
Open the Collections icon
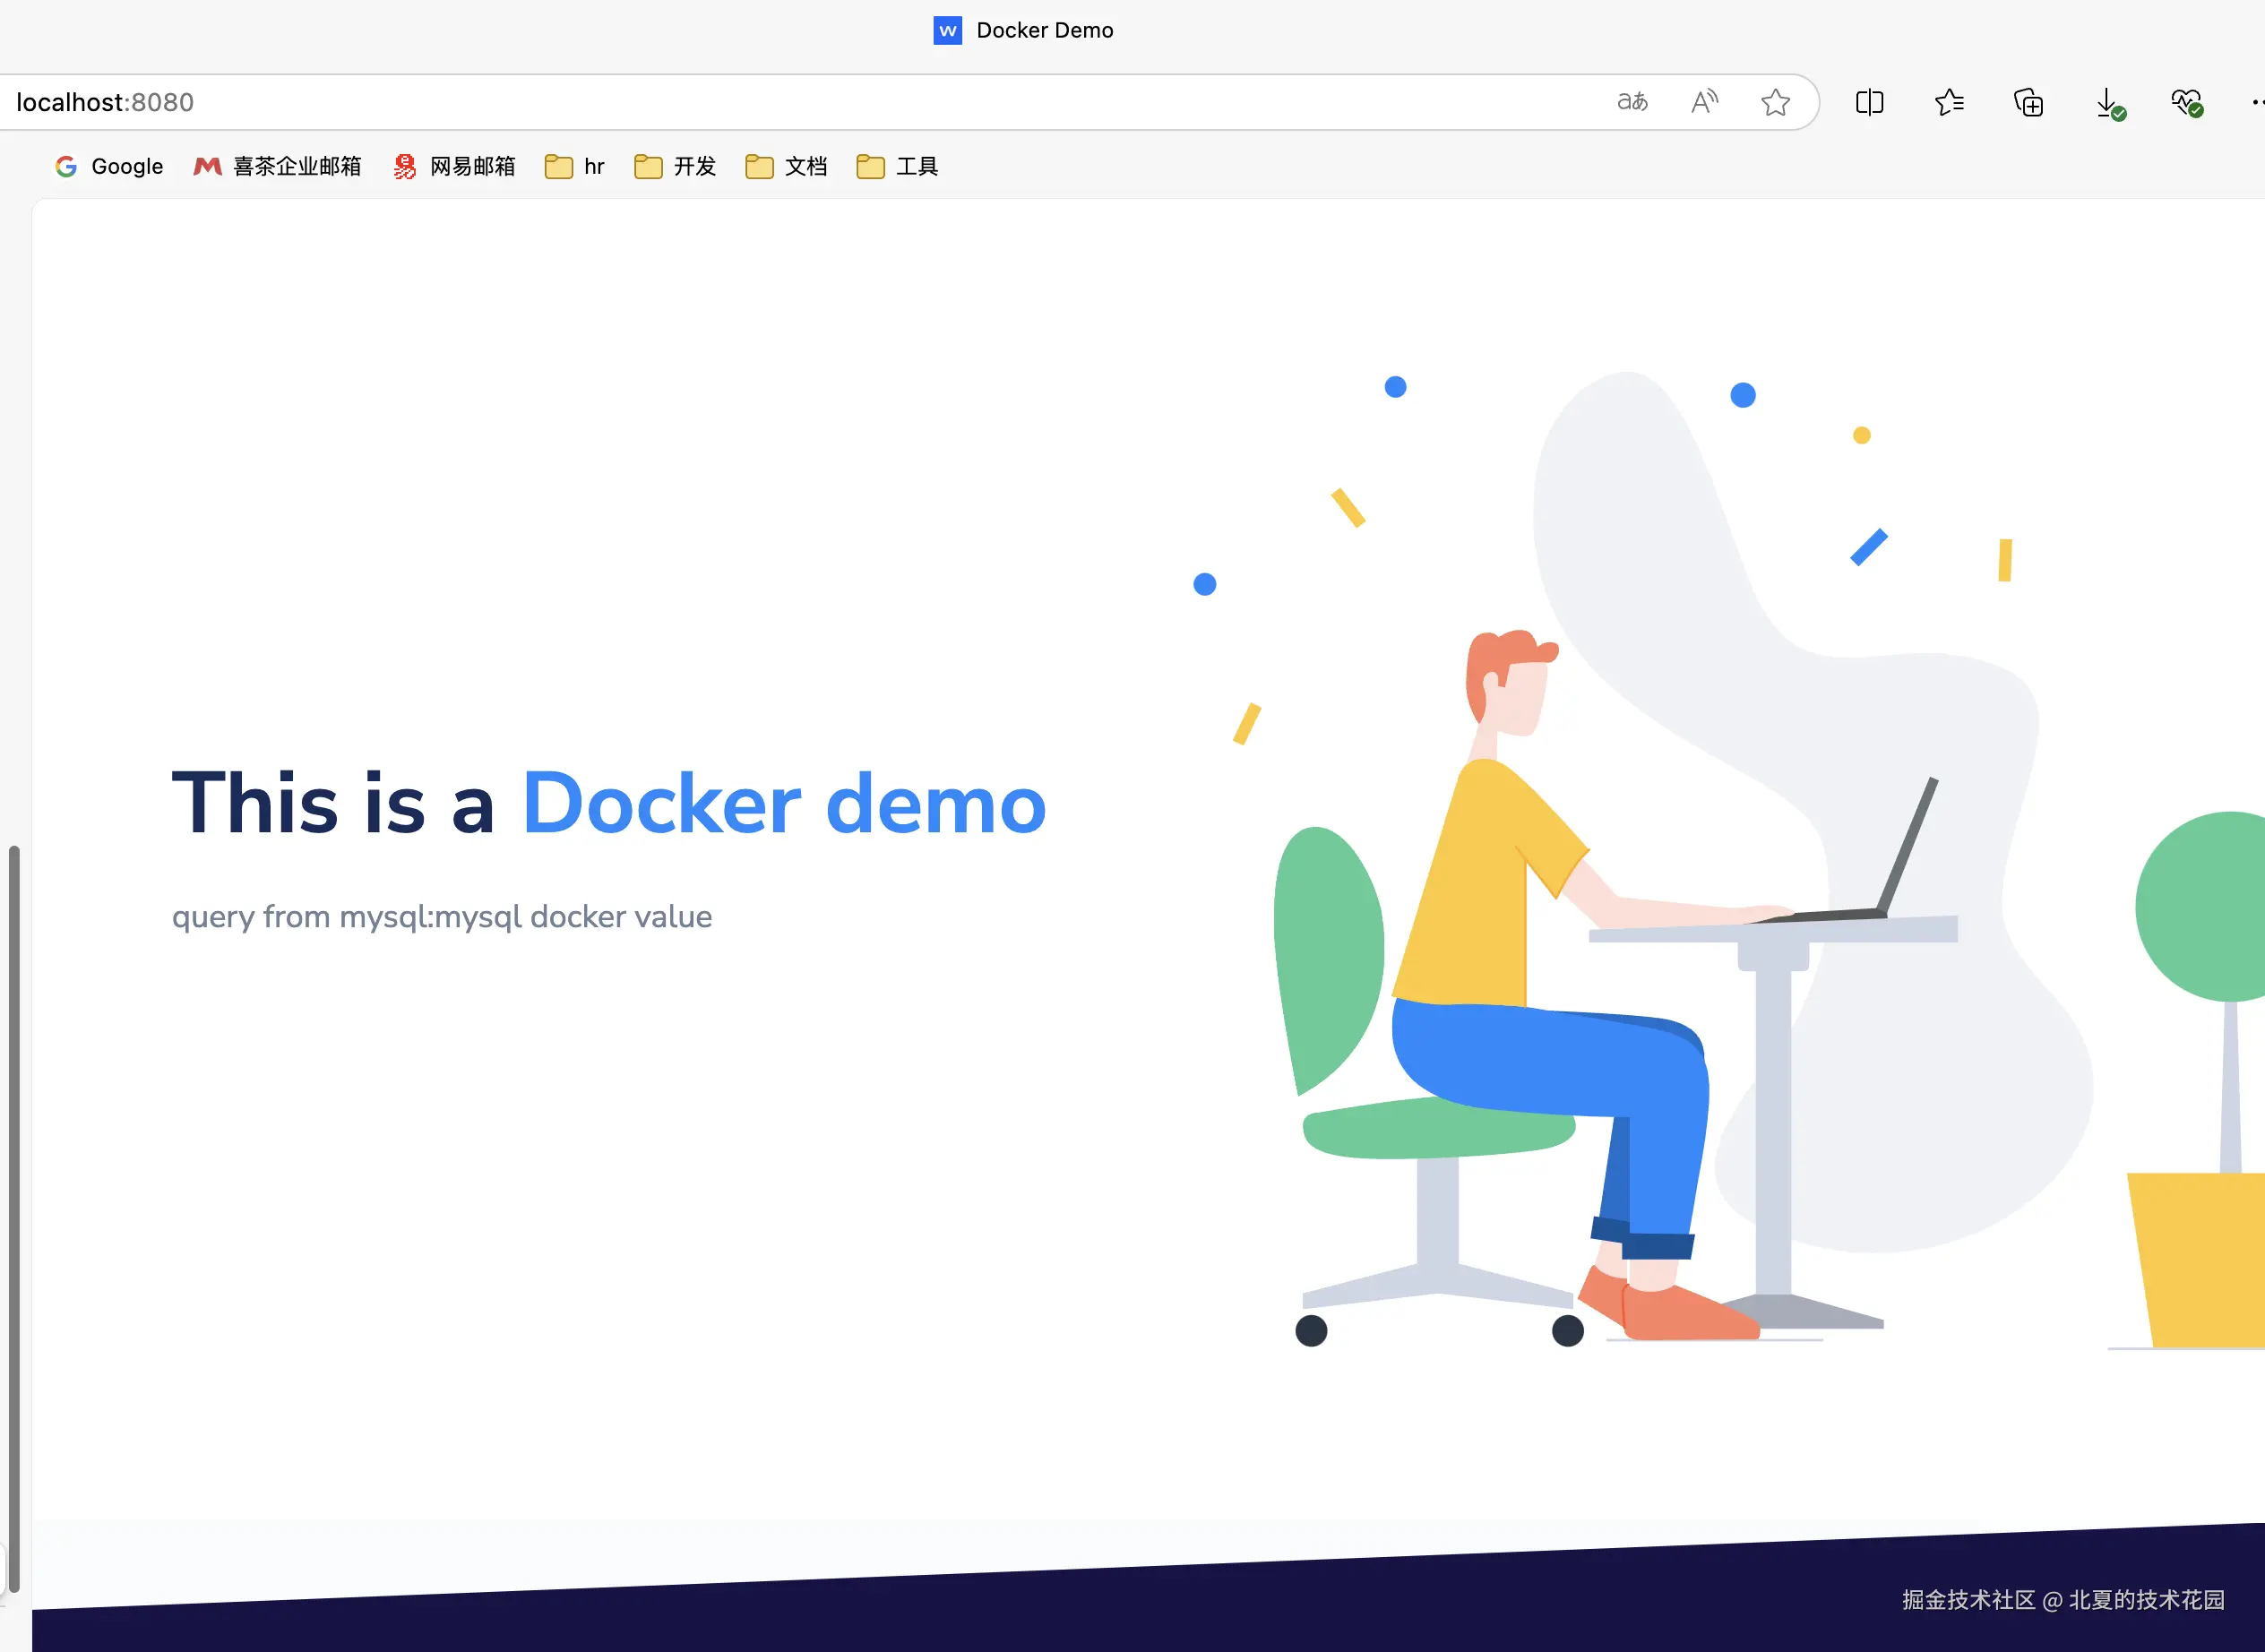coord(2028,102)
